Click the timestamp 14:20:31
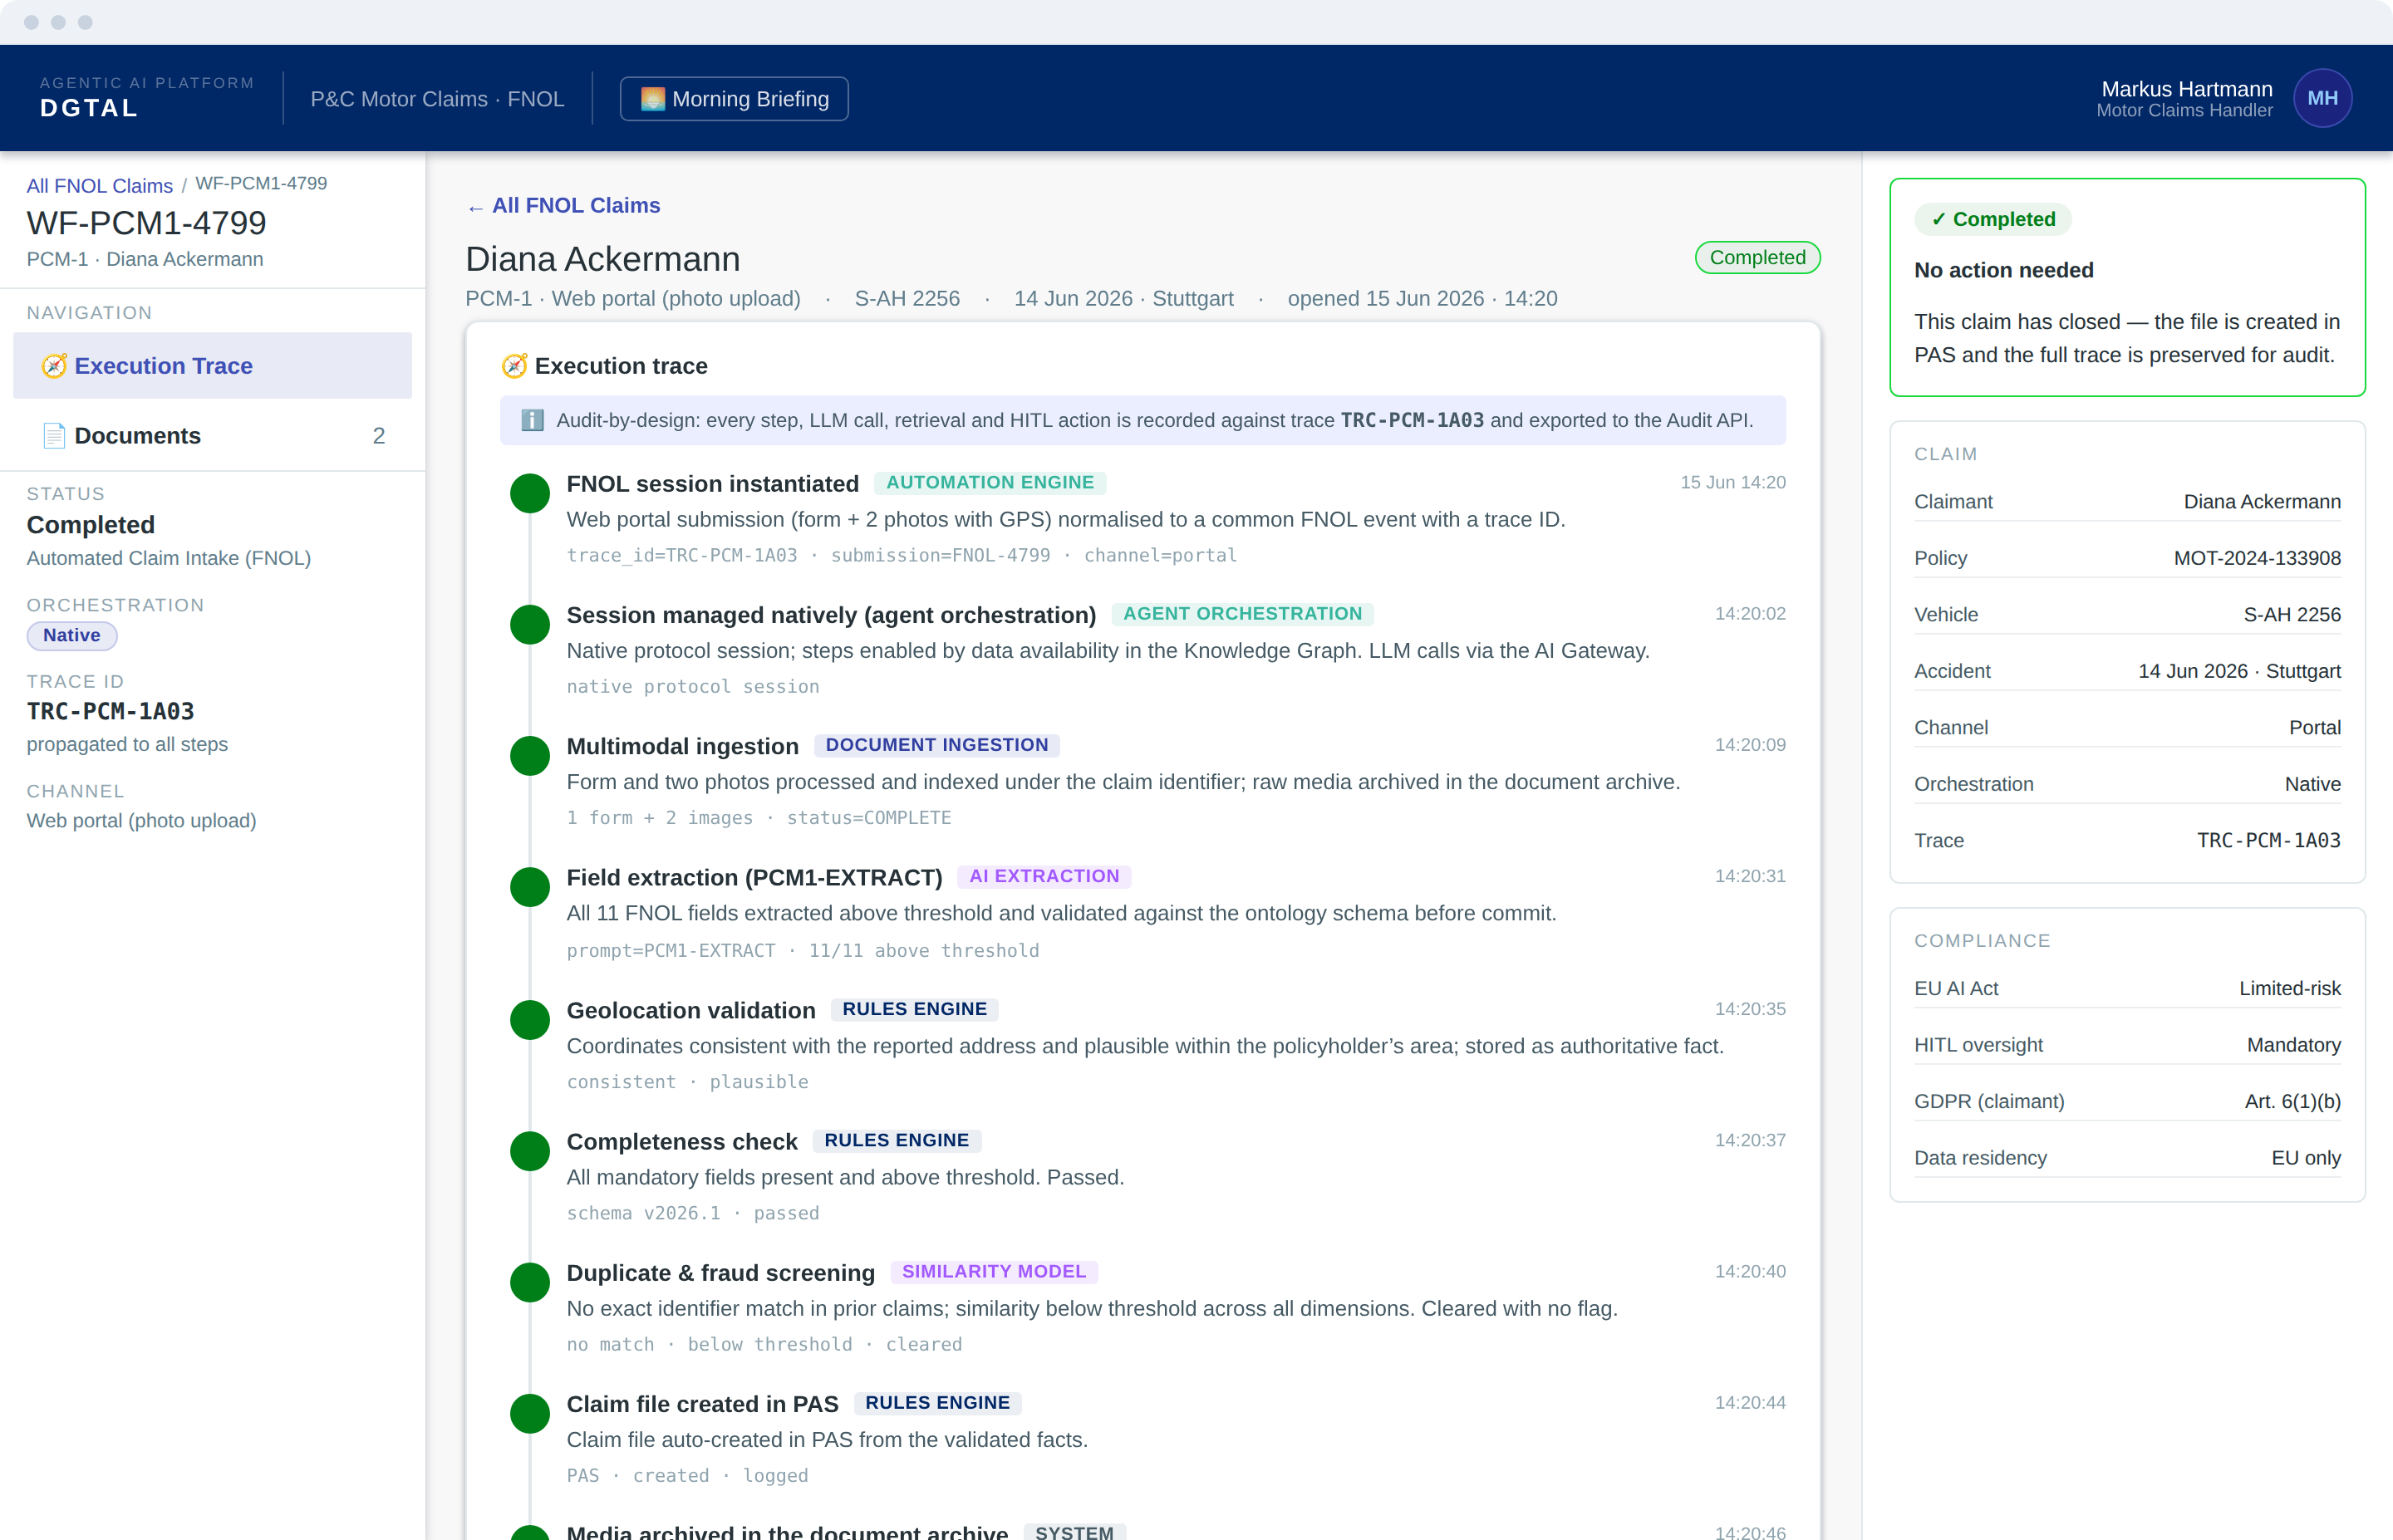Viewport: 2393px width, 1540px height. (x=1750, y=876)
